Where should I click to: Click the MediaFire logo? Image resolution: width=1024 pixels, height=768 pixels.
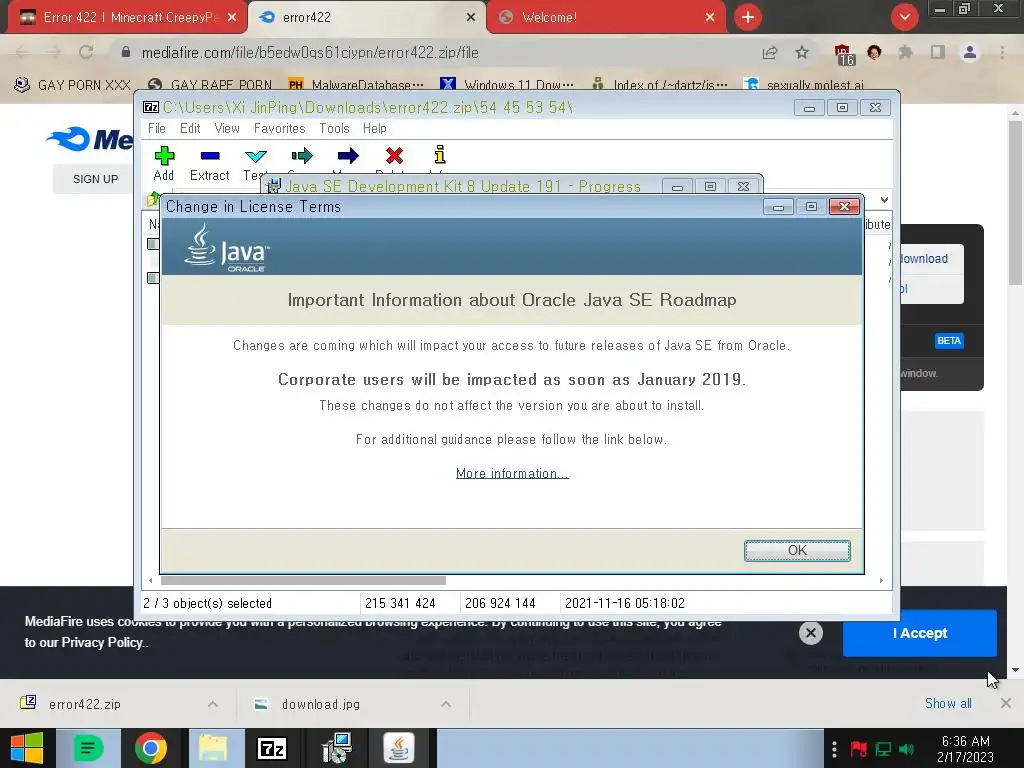tap(89, 138)
